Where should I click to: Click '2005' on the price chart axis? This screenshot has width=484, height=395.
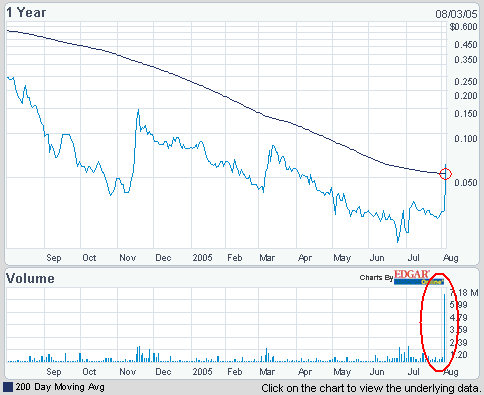(202, 258)
